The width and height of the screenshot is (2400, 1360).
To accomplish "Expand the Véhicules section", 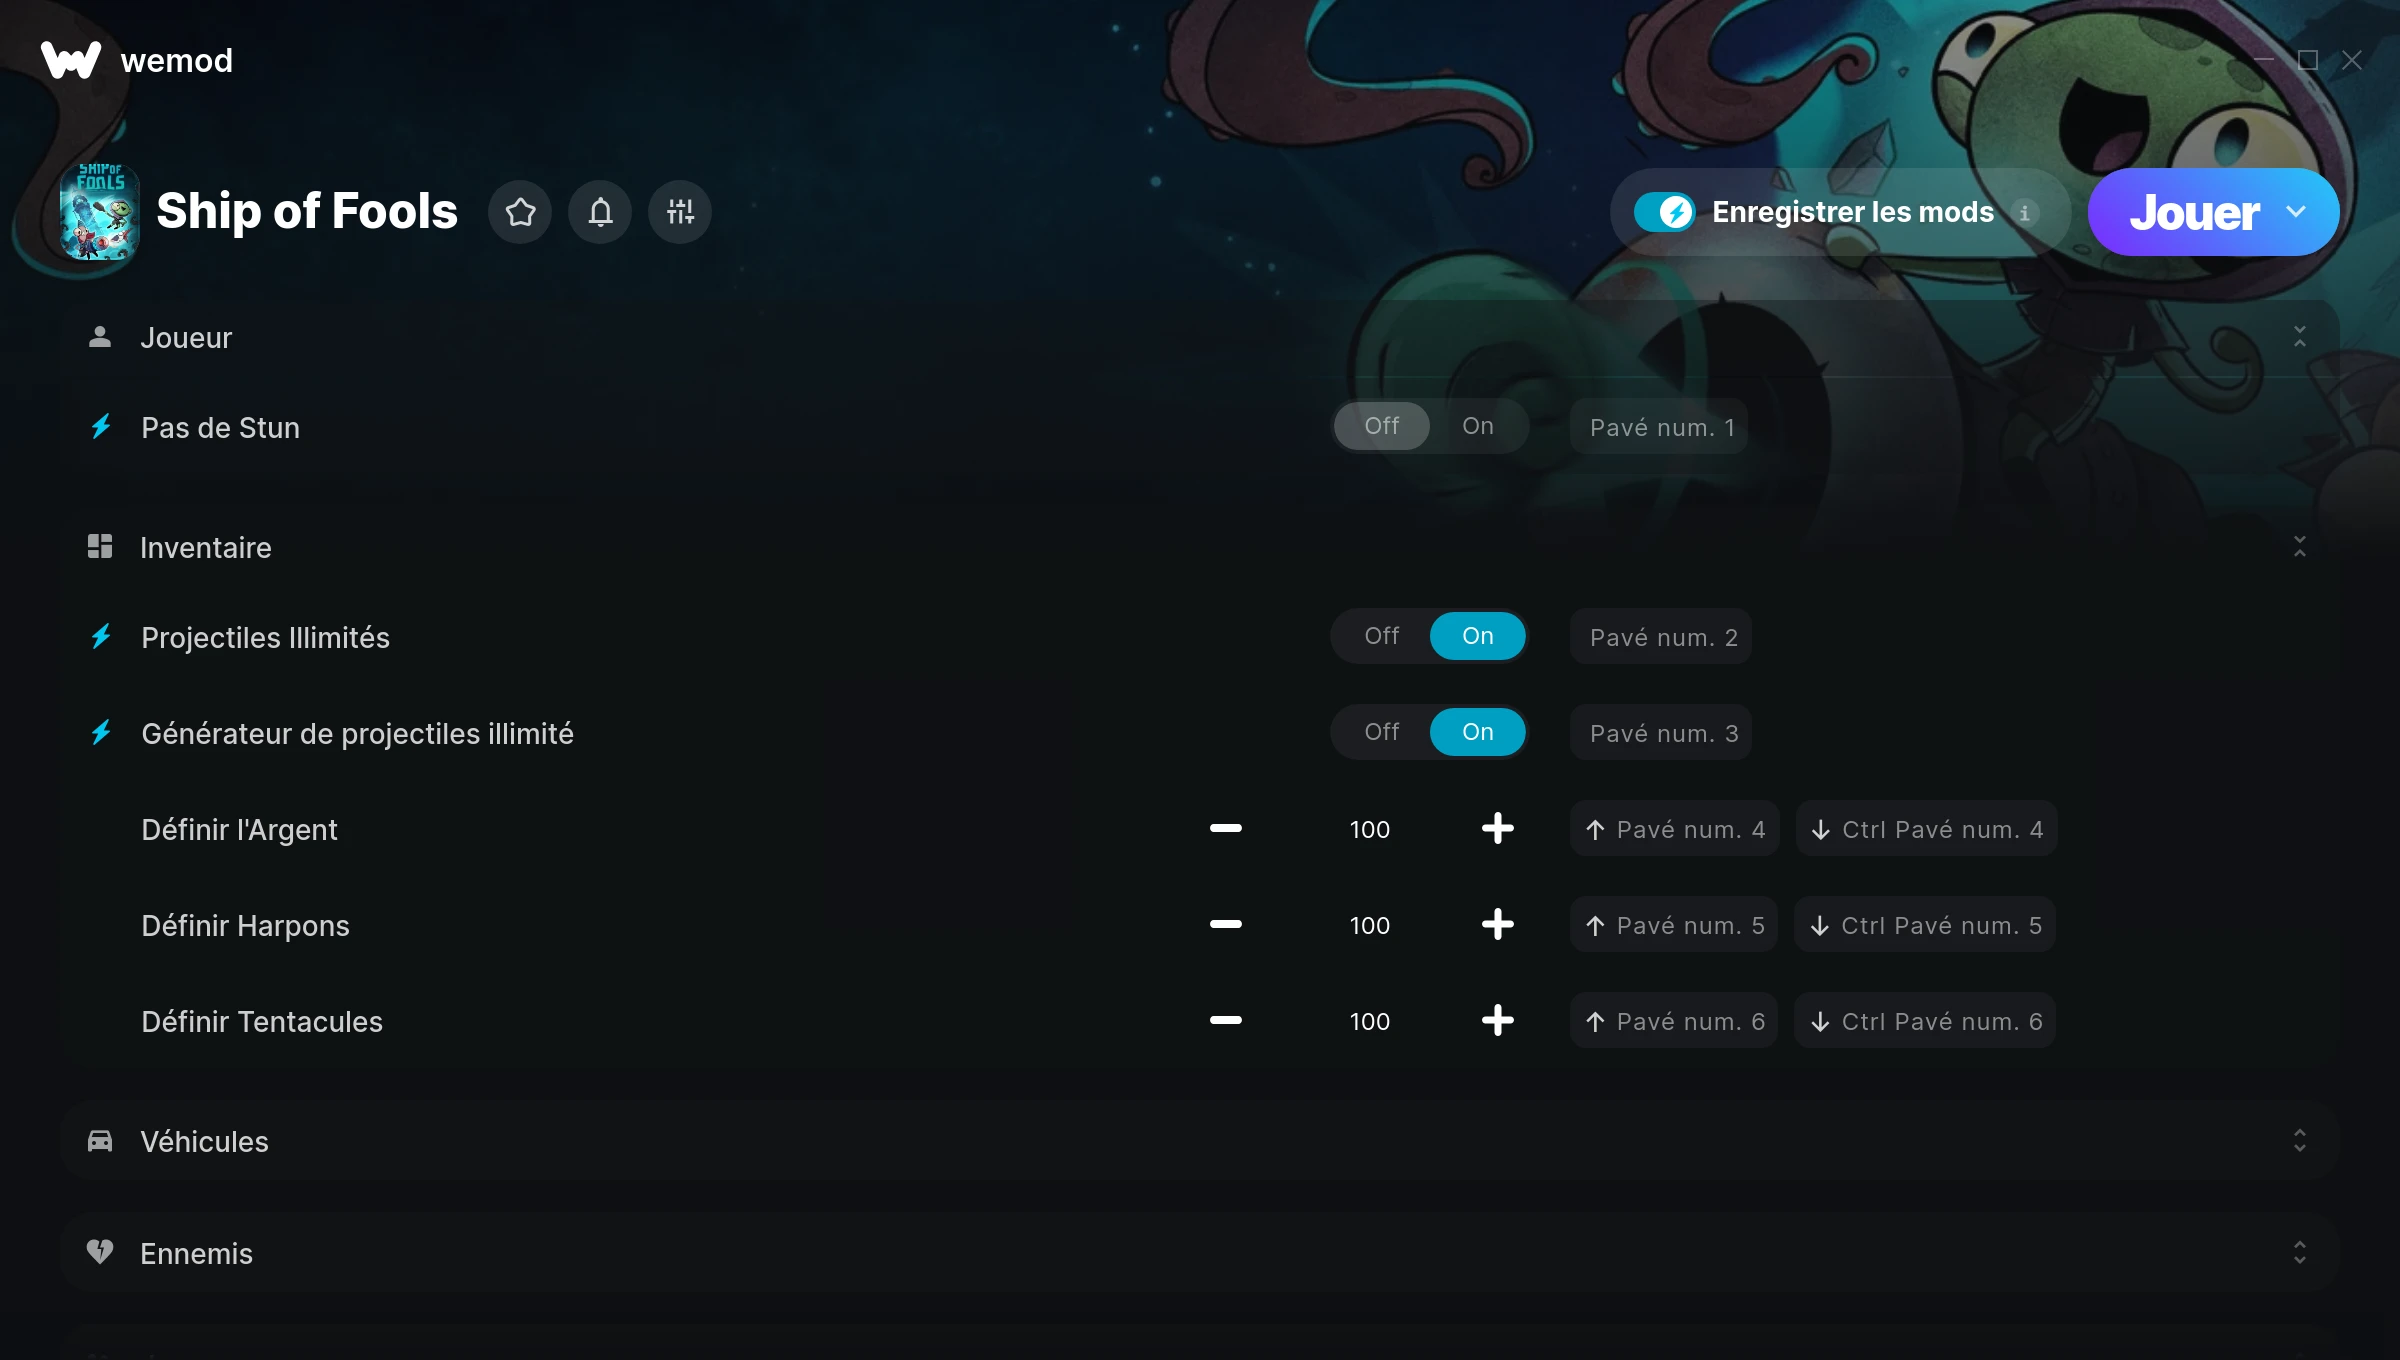I will coord(2300,1141).
